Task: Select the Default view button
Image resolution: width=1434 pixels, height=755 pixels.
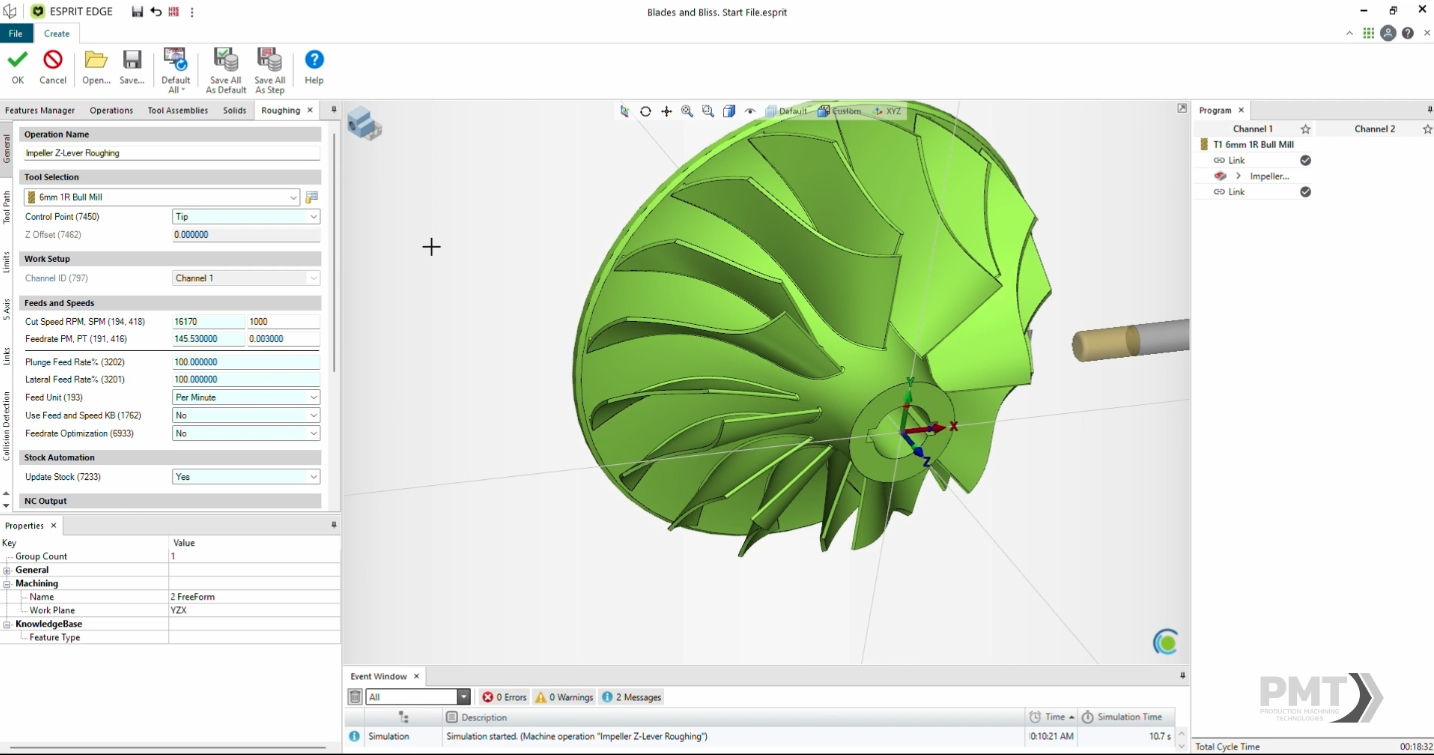Action: [787, 111]
